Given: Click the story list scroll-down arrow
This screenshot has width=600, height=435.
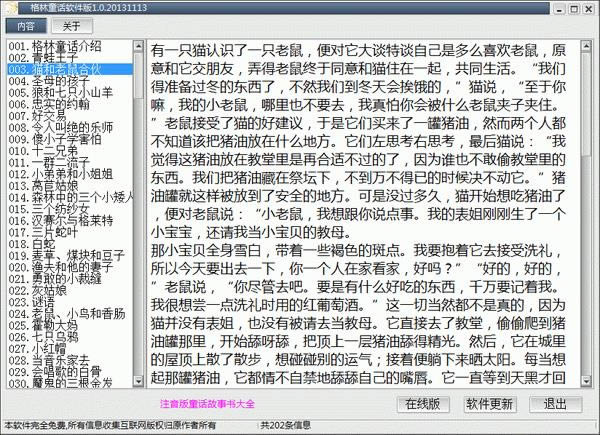Looking at the screenshot, I should click(138, 381).
